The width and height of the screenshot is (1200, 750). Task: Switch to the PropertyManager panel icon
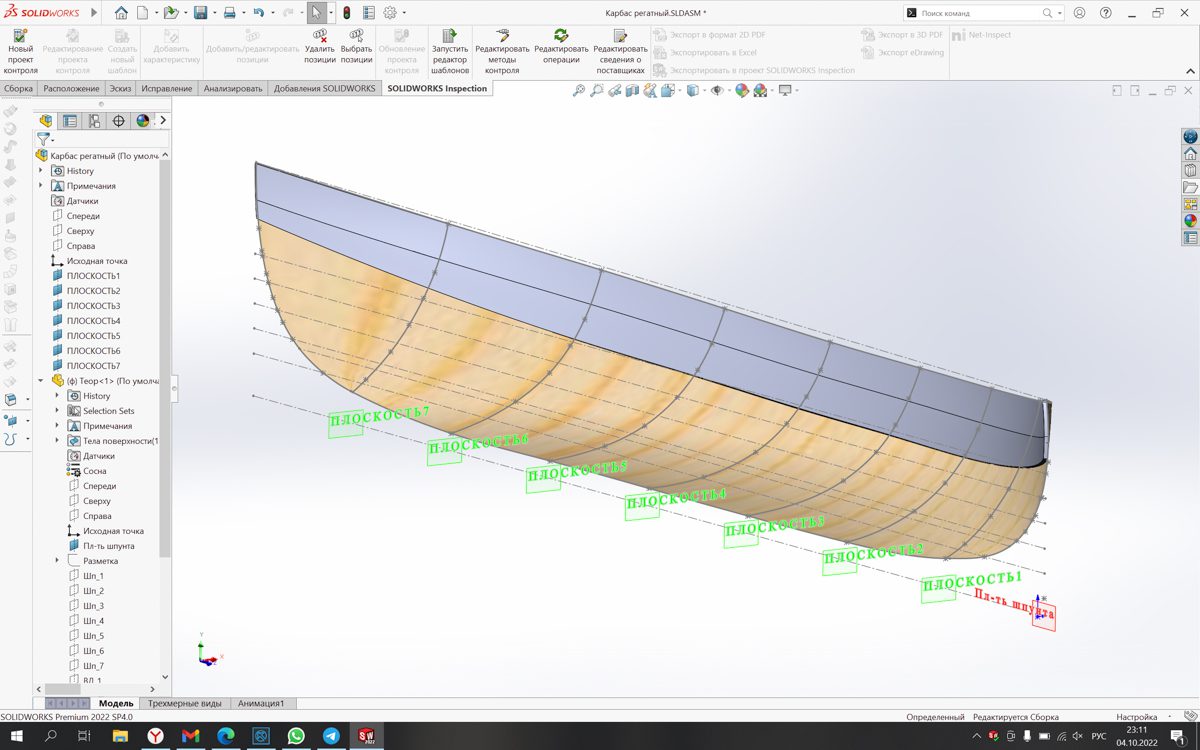(x=70, y=121)
